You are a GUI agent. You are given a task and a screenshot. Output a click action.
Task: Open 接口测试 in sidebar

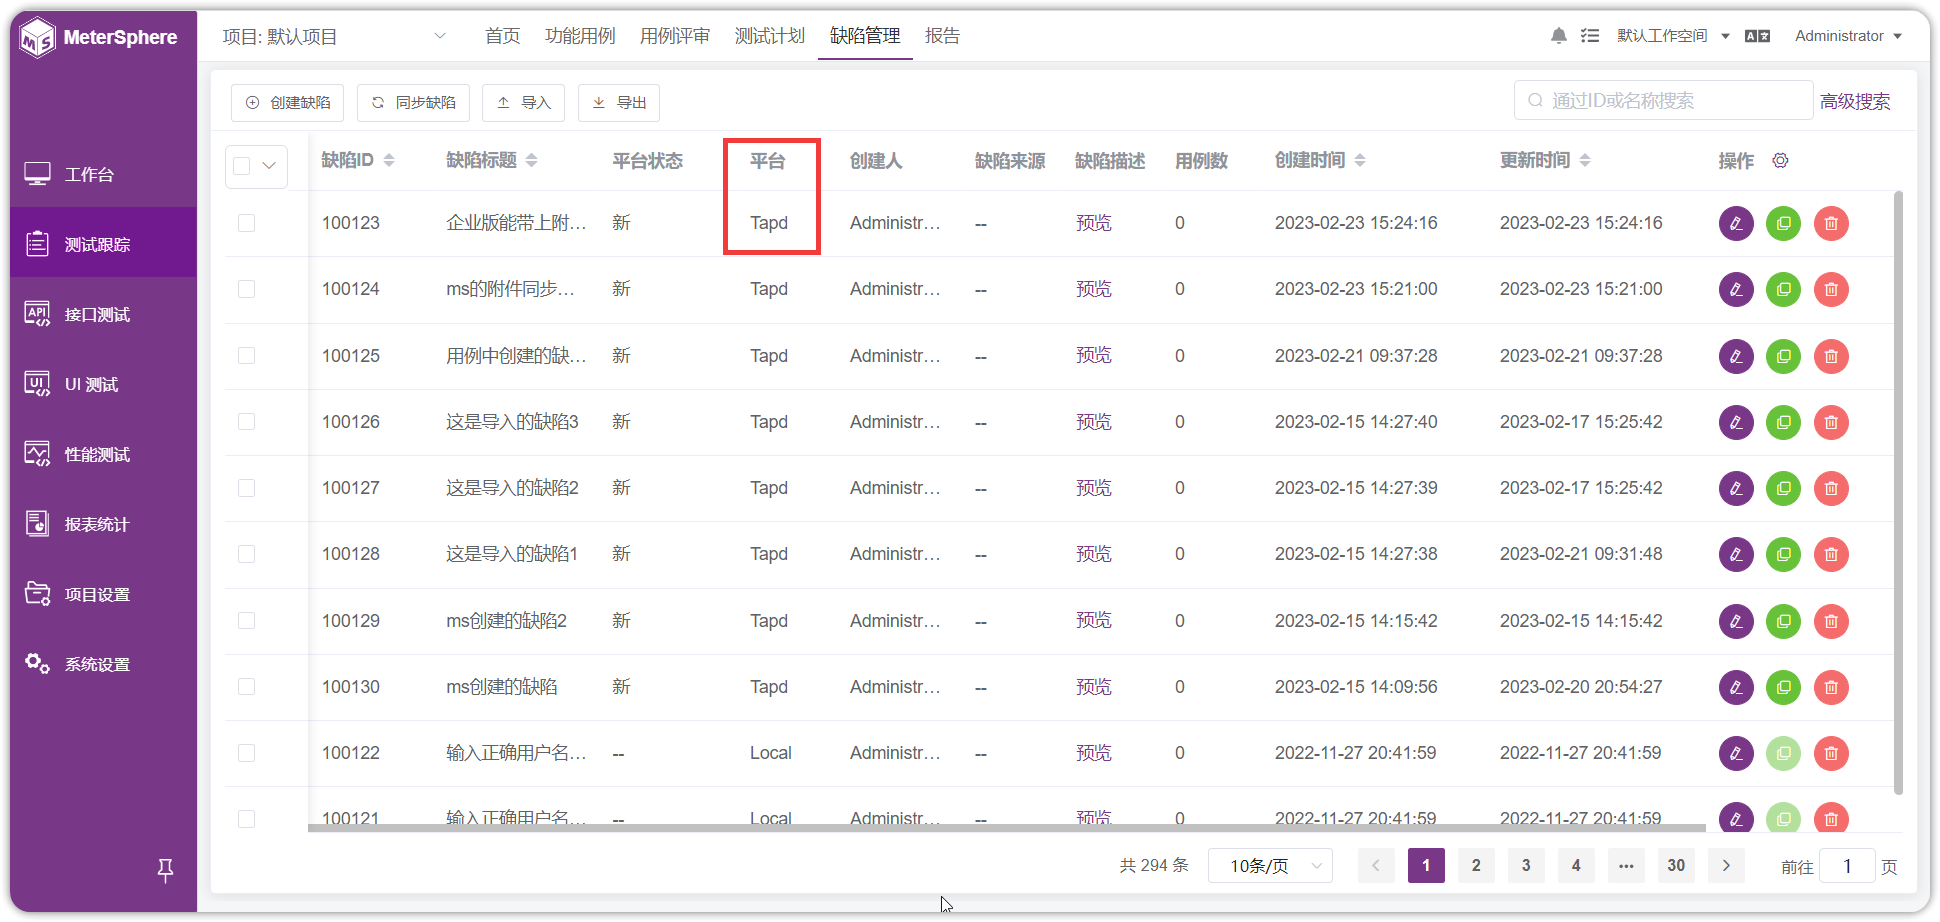pos(103,315)
